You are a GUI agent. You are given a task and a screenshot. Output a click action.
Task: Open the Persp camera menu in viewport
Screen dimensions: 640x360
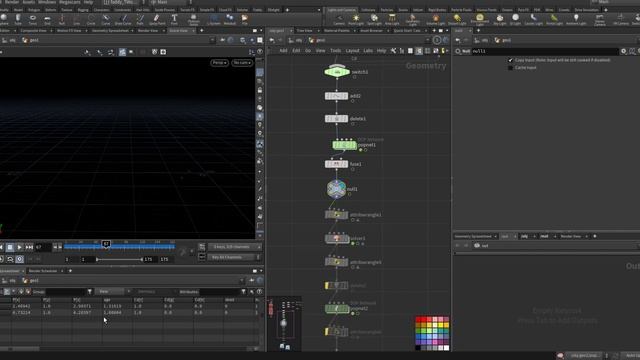pos(219,62)
